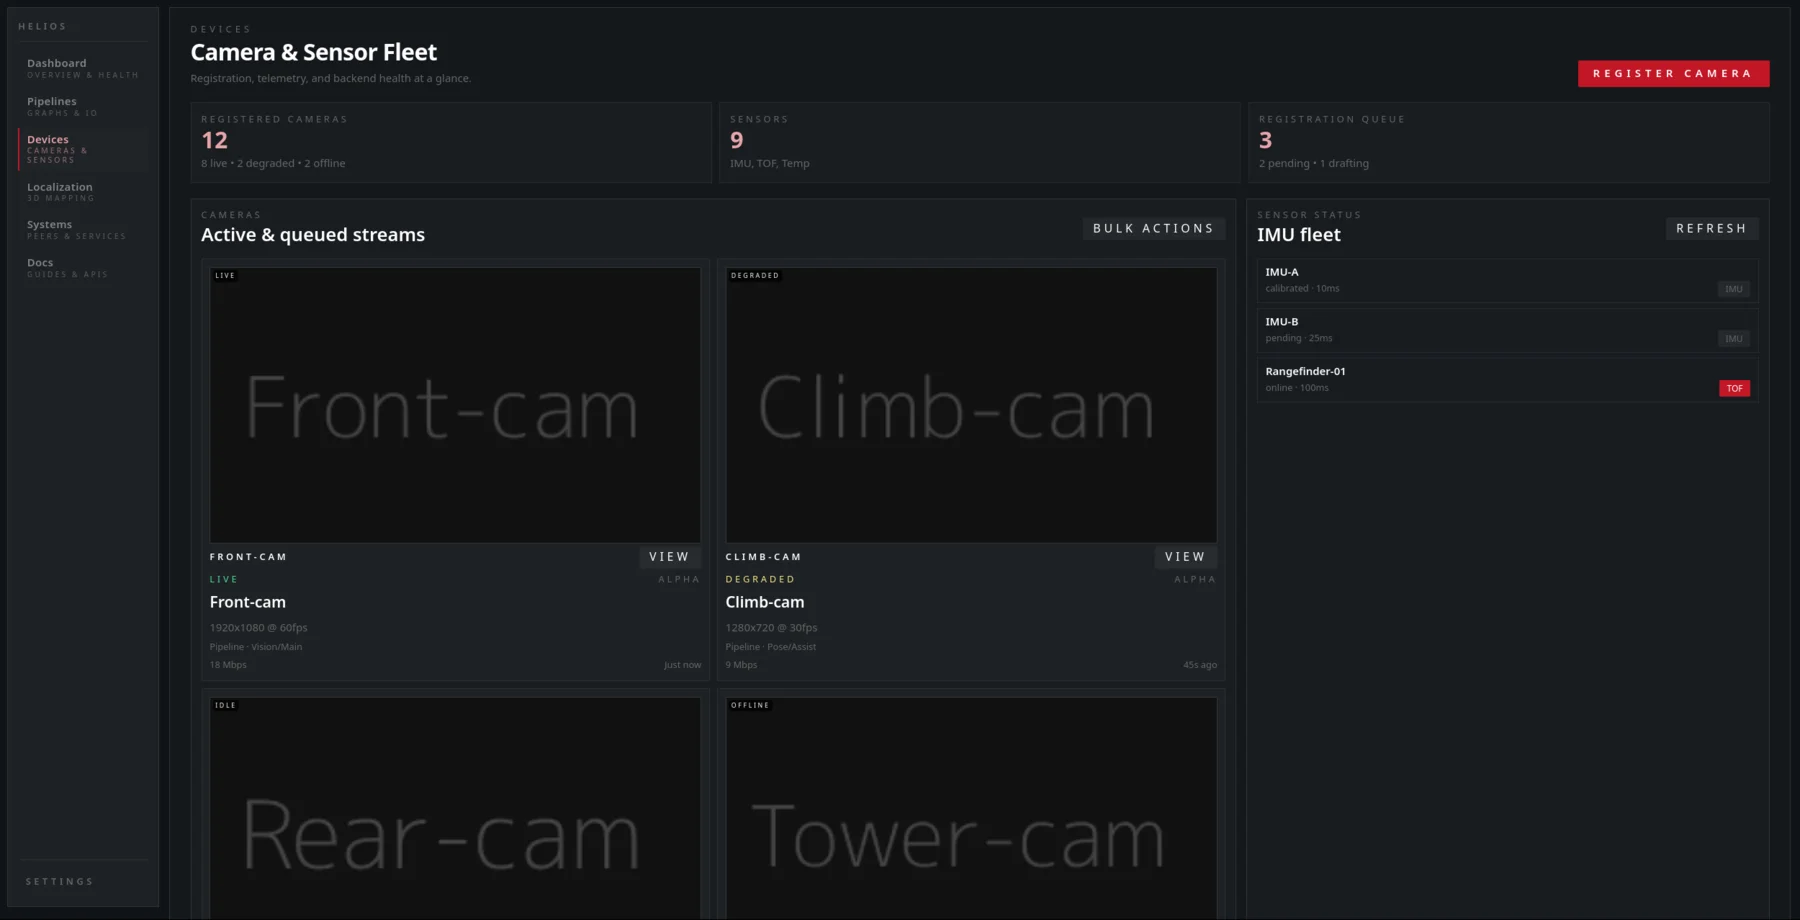Click the red TOF tag on Rangefinder-01

click(x=1734, y=389)
